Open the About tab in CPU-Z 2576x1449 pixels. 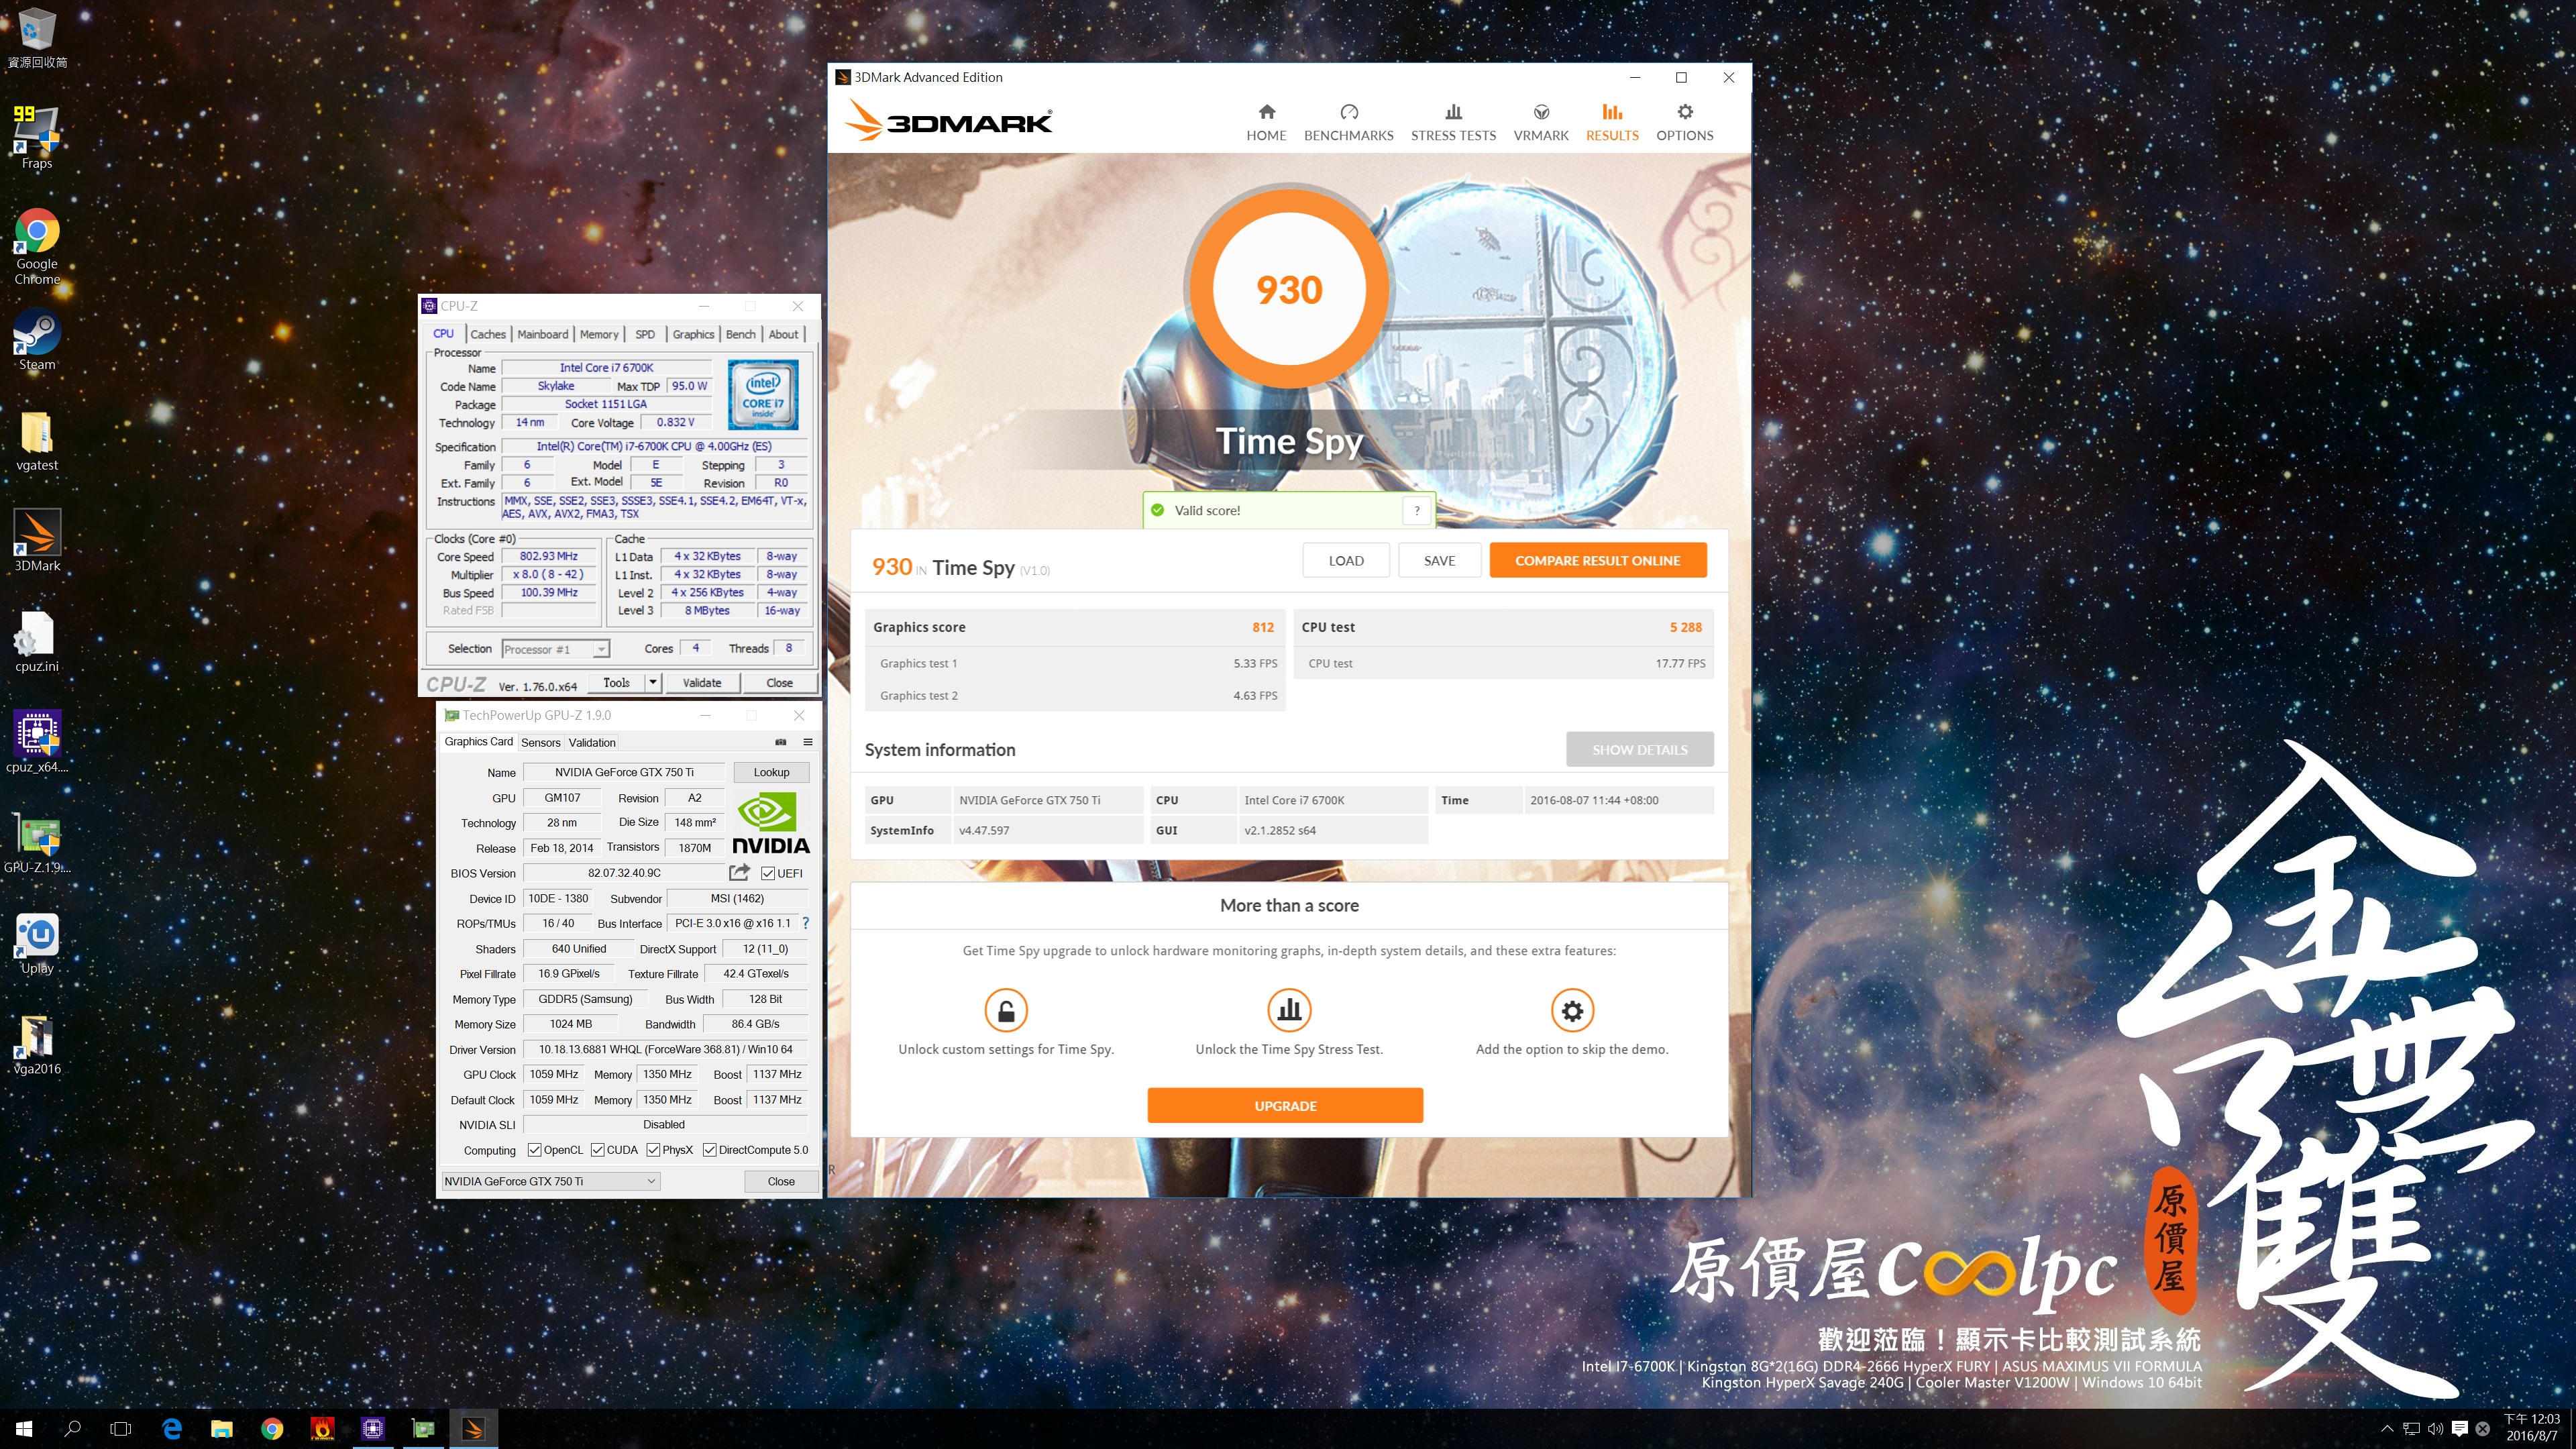click(x=783, y=334)
